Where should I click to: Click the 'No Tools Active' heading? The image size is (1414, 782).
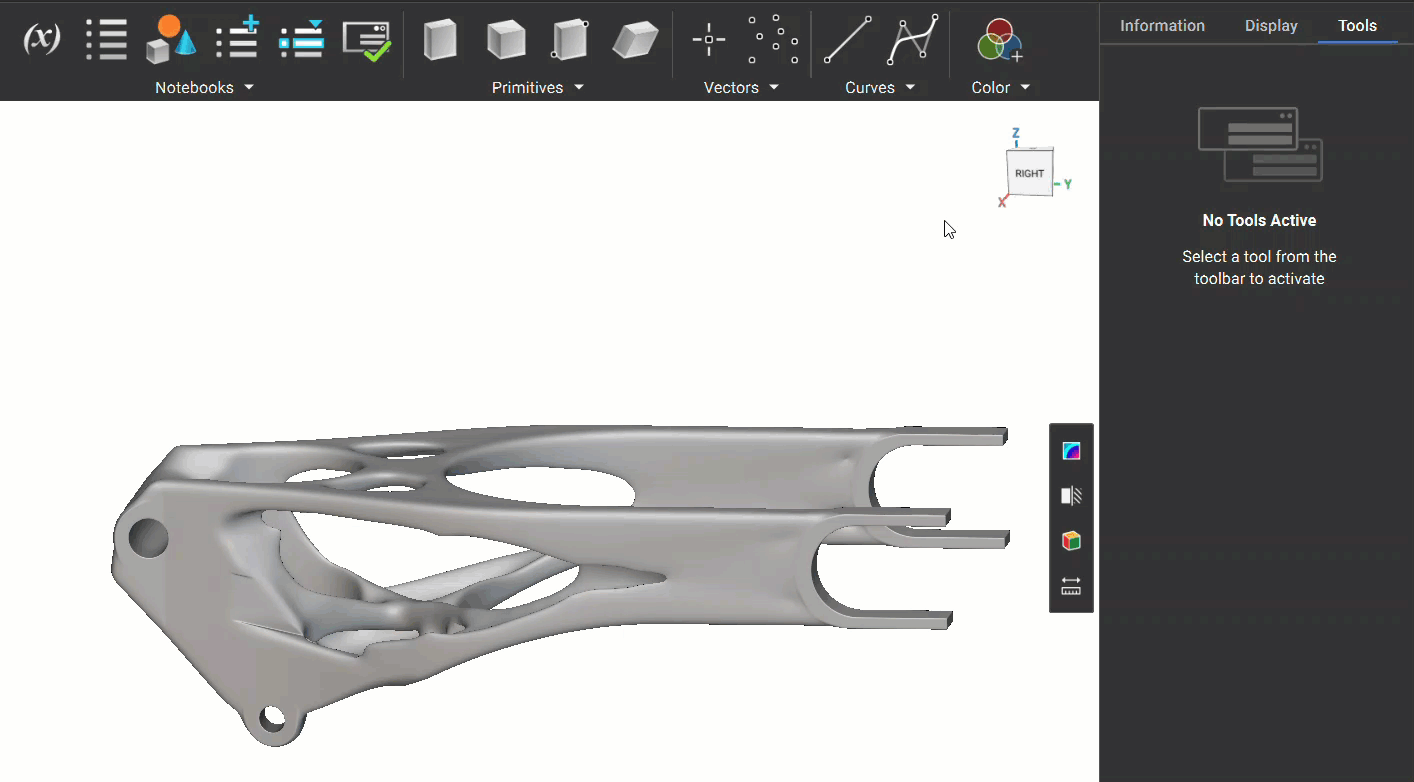(x=1259, y=220)
